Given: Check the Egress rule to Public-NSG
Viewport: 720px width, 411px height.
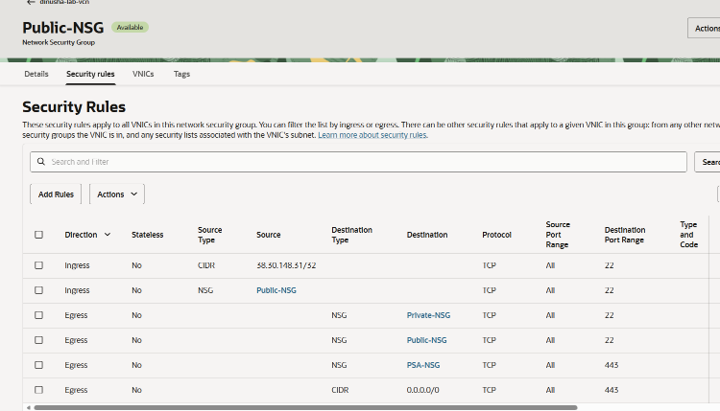Looking at the screenshot, I should tap(39, 340).
